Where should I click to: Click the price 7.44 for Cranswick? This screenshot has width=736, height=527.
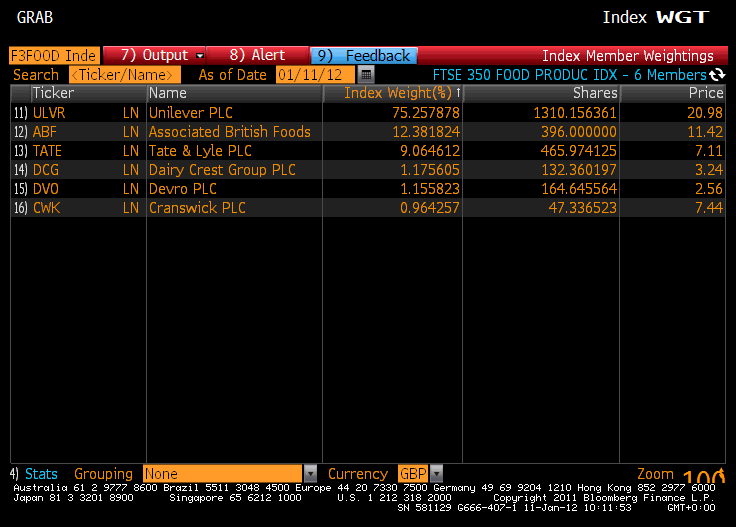point(709,208)
